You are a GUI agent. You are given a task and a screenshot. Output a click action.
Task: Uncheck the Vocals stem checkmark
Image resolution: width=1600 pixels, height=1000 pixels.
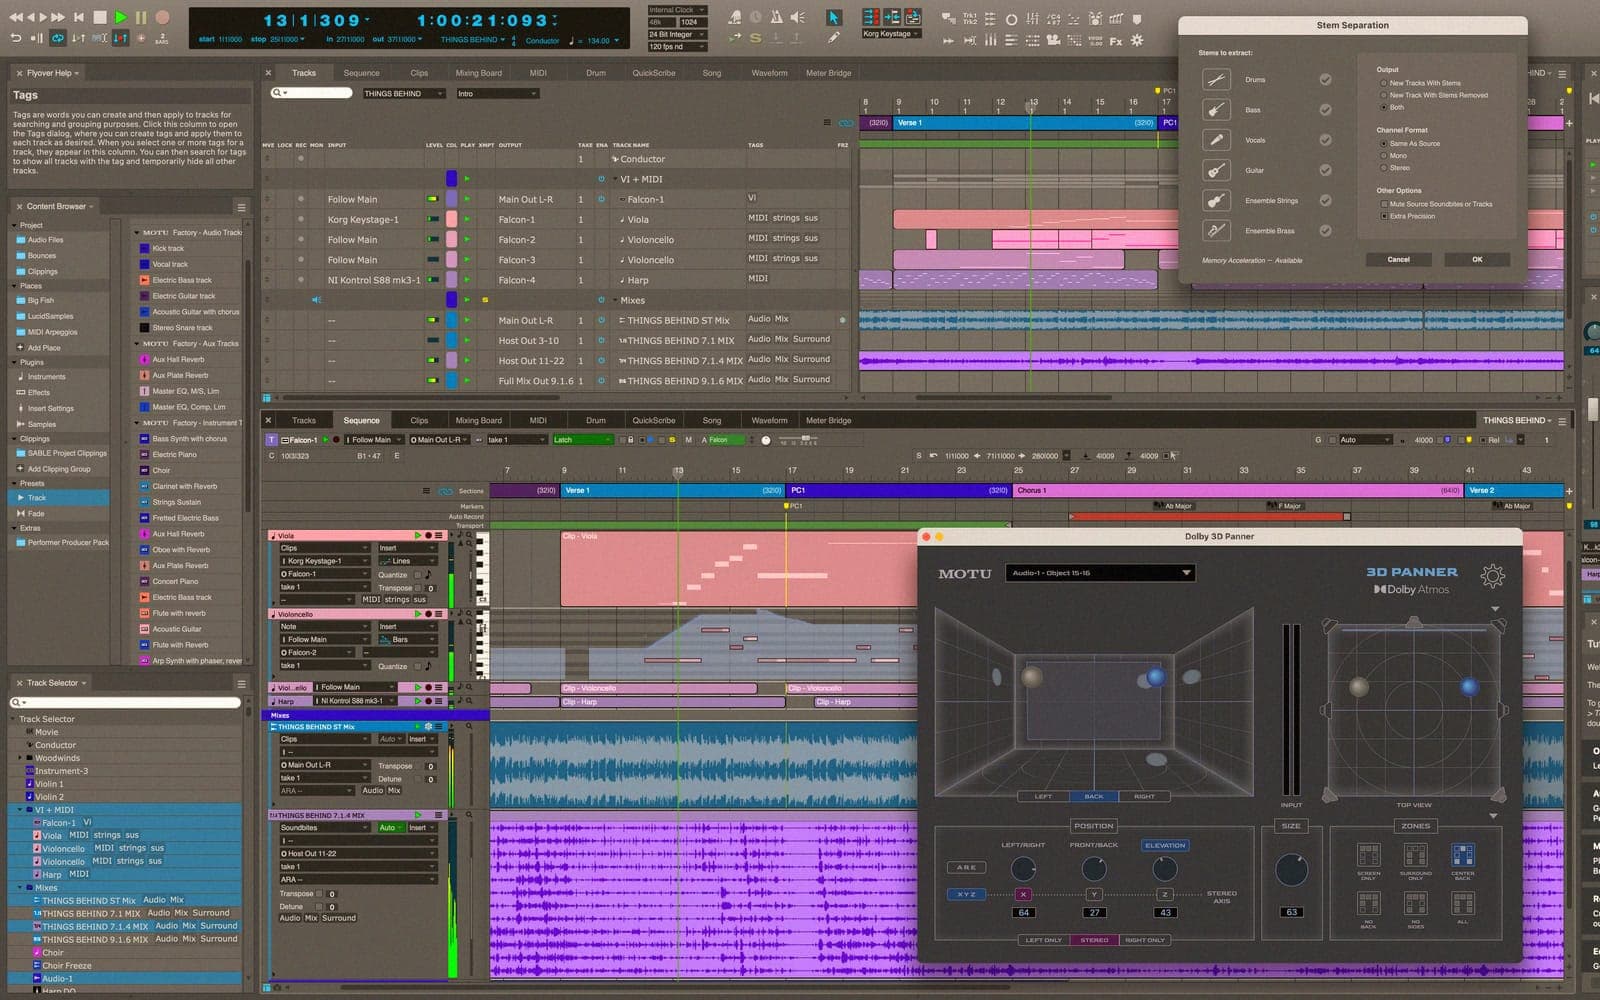[1325, 140]
